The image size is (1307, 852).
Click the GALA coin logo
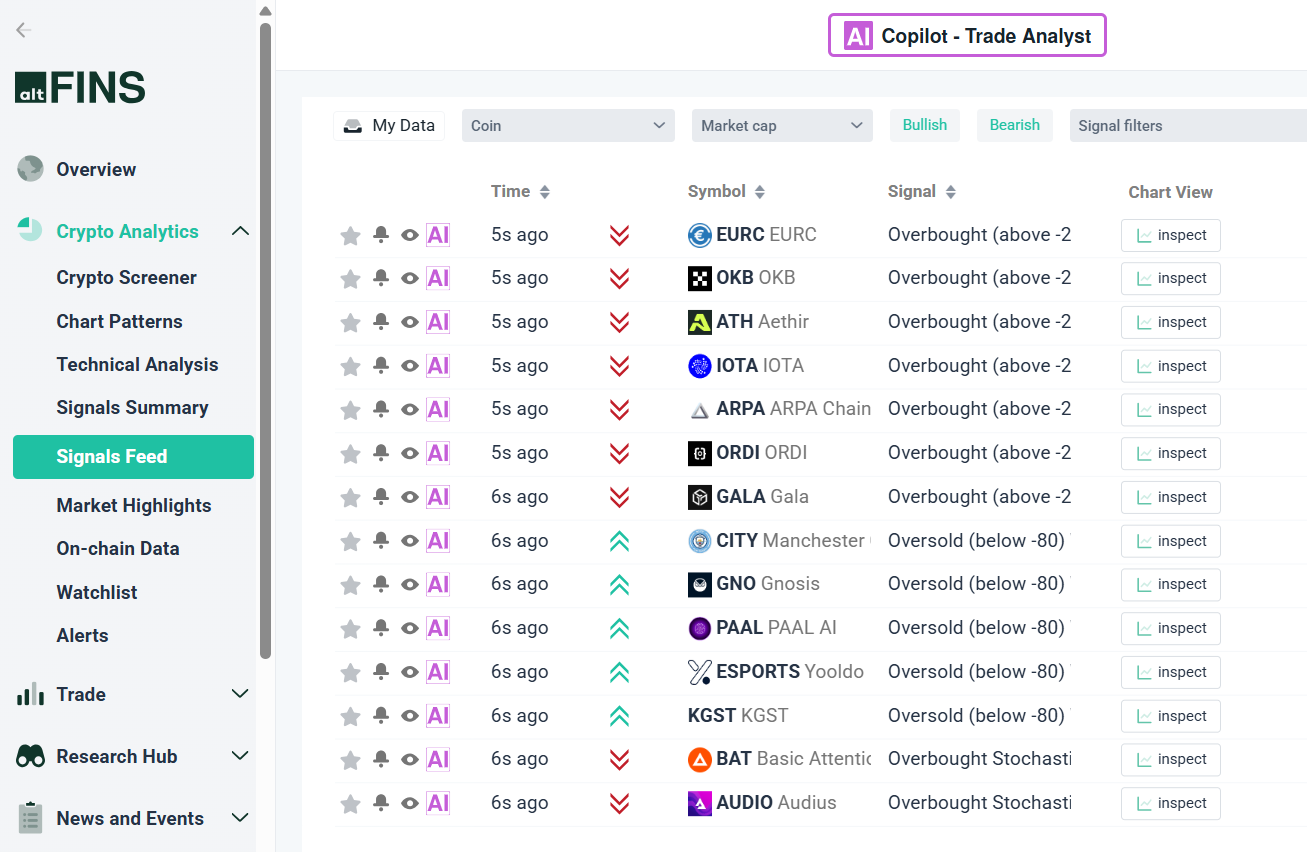click(700, 497)
